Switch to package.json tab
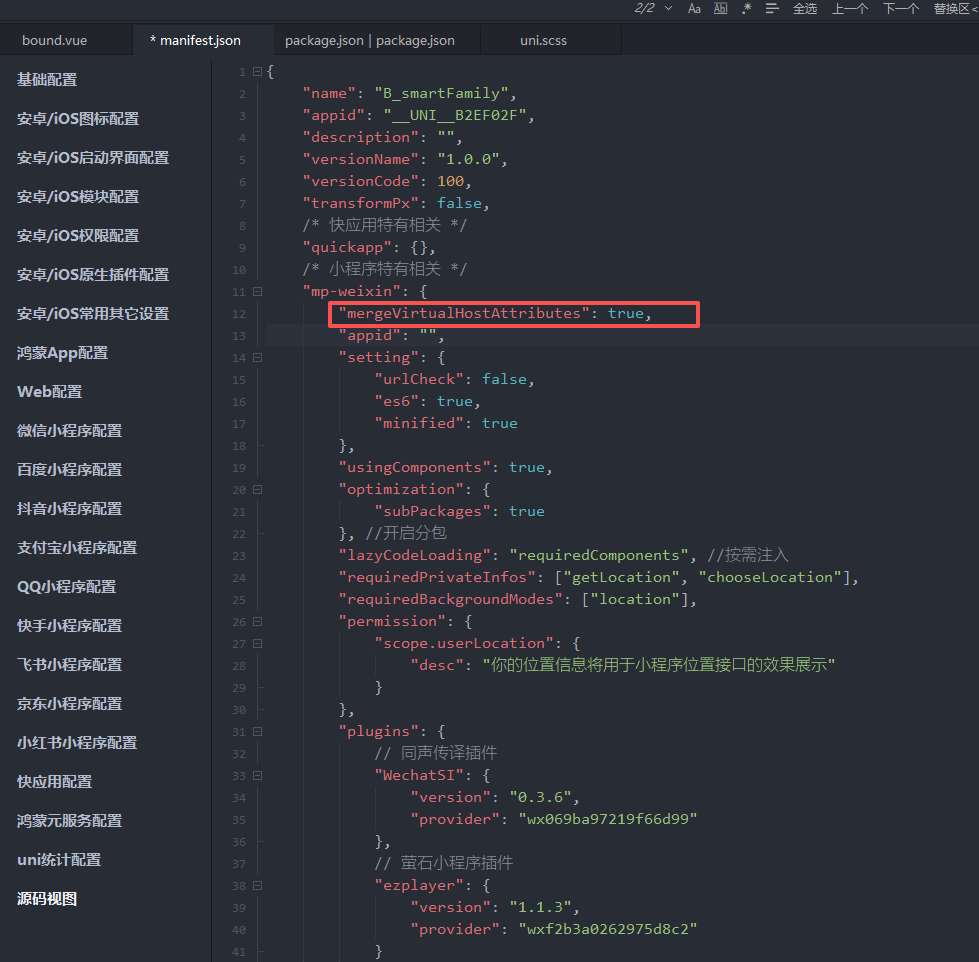This screenshot has height=962, width=979. (369, 40)
